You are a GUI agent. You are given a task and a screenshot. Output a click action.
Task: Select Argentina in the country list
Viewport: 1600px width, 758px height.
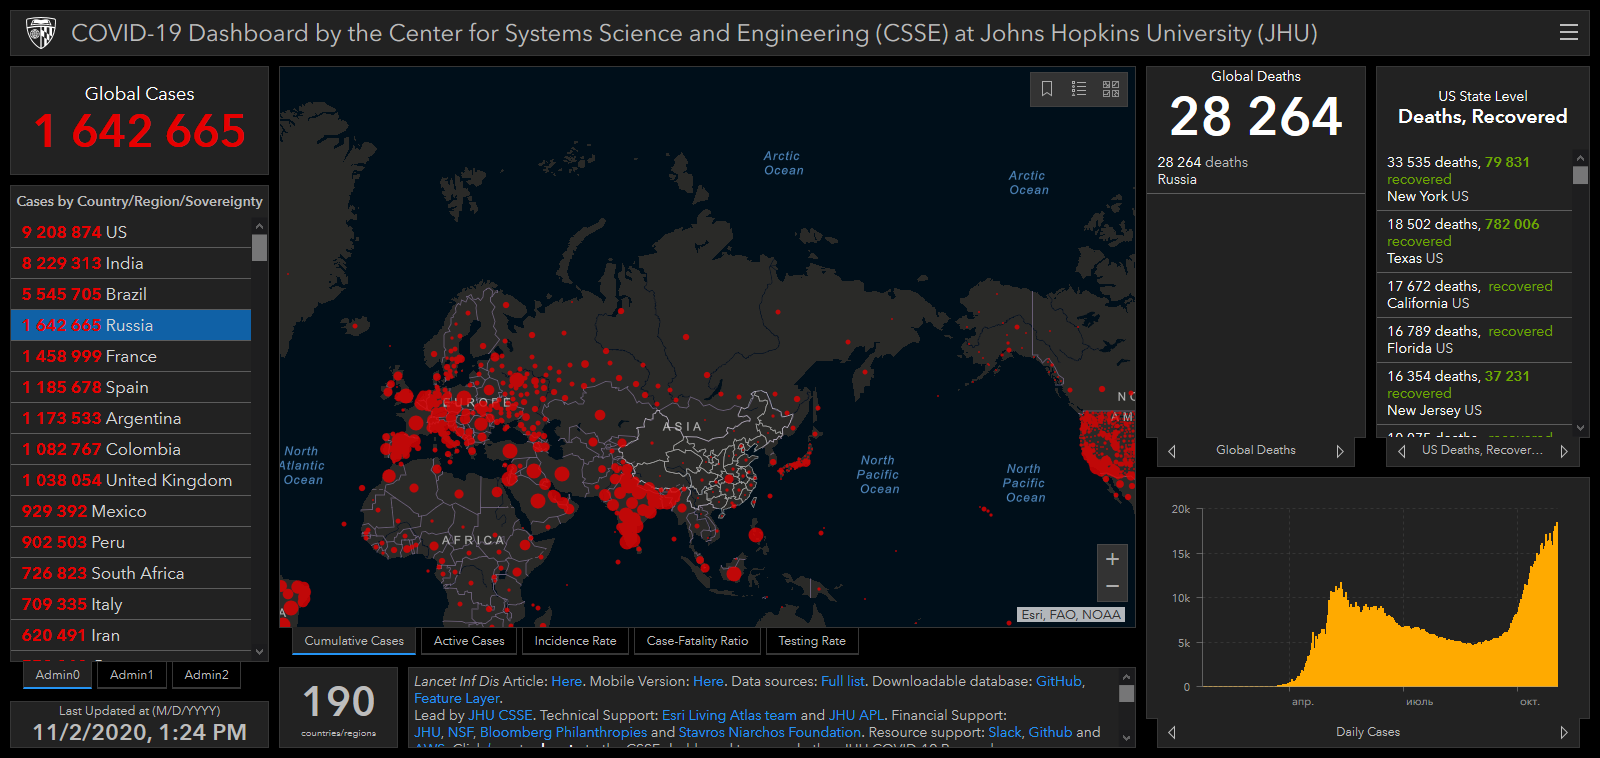[x=131, y=418]
